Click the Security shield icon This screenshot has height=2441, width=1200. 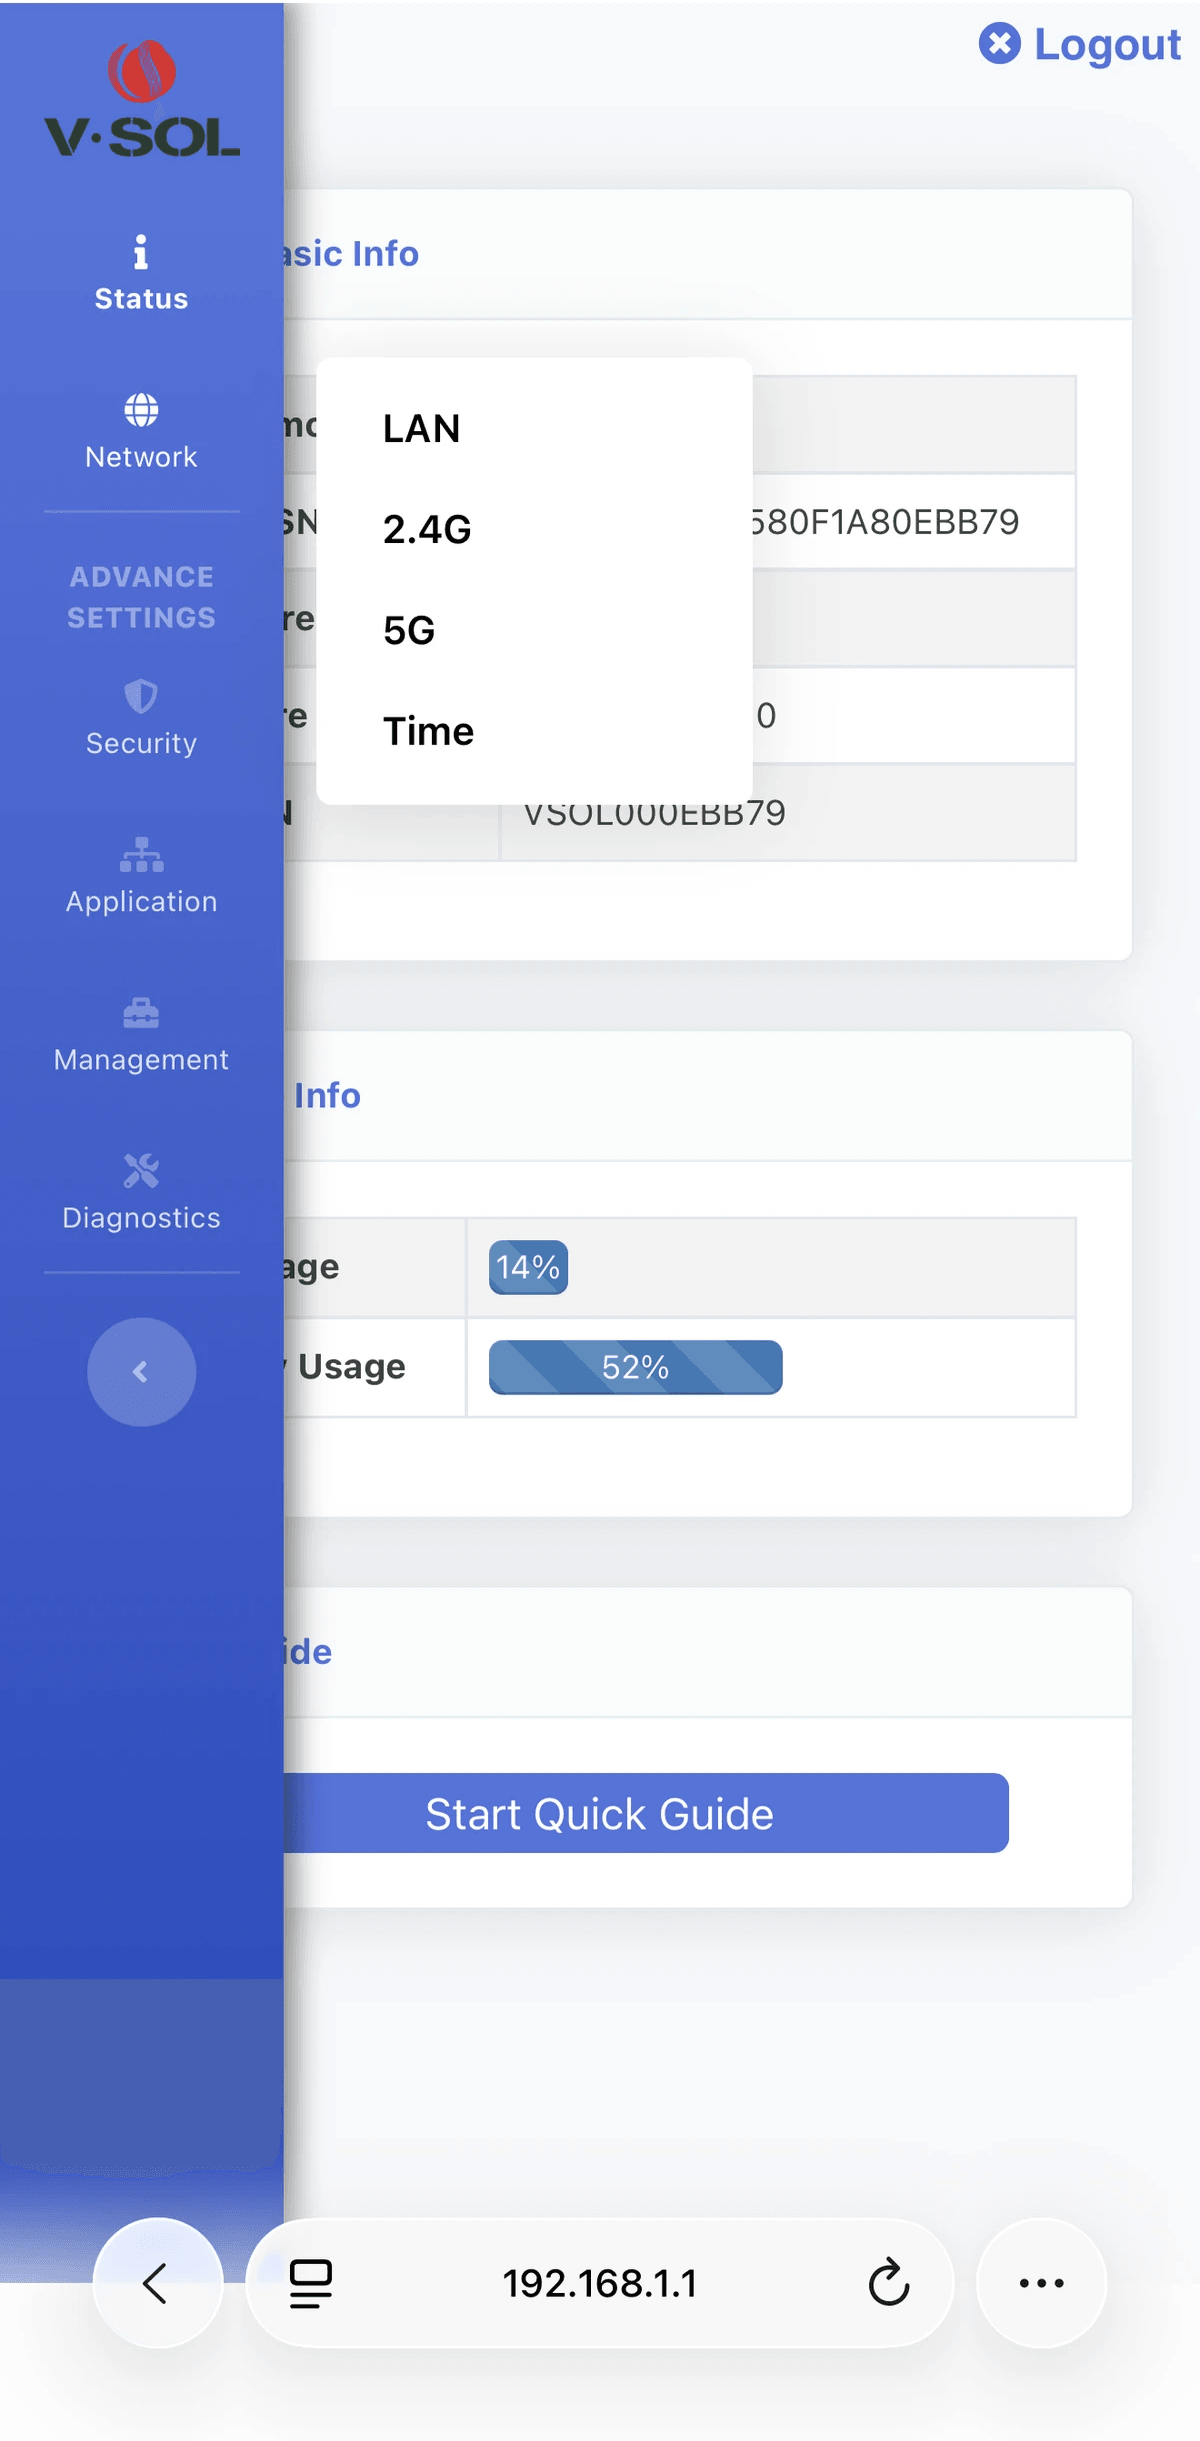(x=141, y=696)
